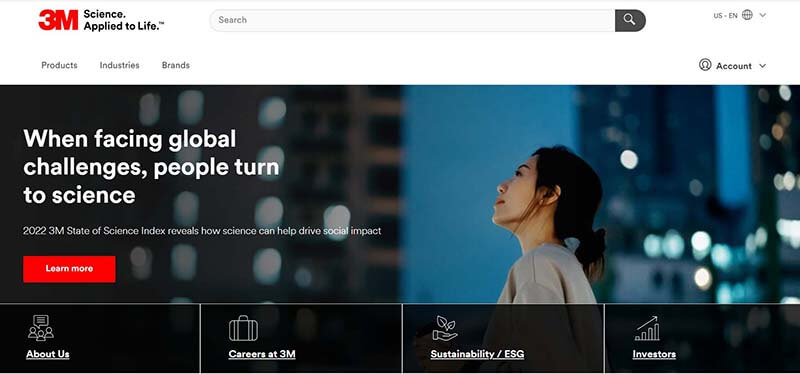Click the Learn more button
Viewport: 800px width, 374px height.
point(69,269)
